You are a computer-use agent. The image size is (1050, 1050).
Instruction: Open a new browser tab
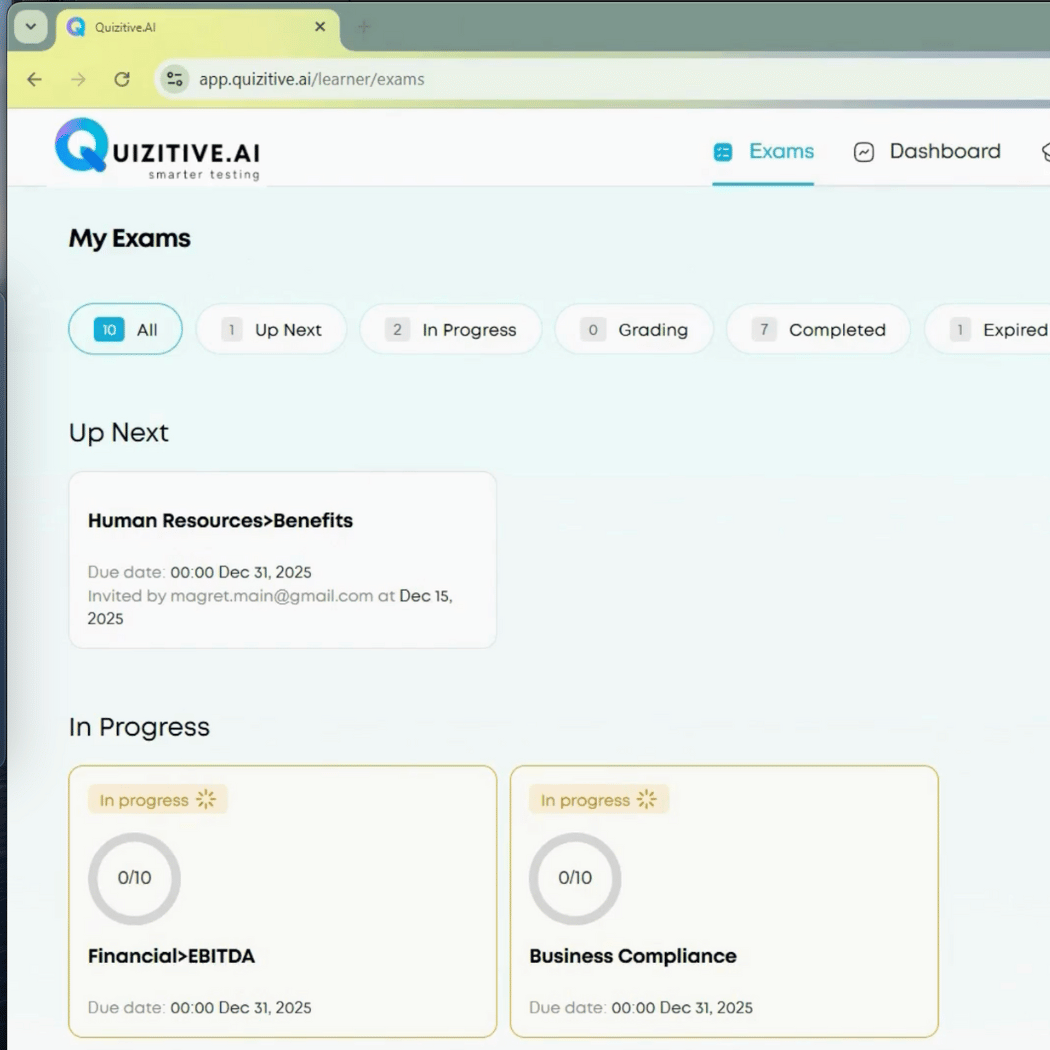pos(364,27)
